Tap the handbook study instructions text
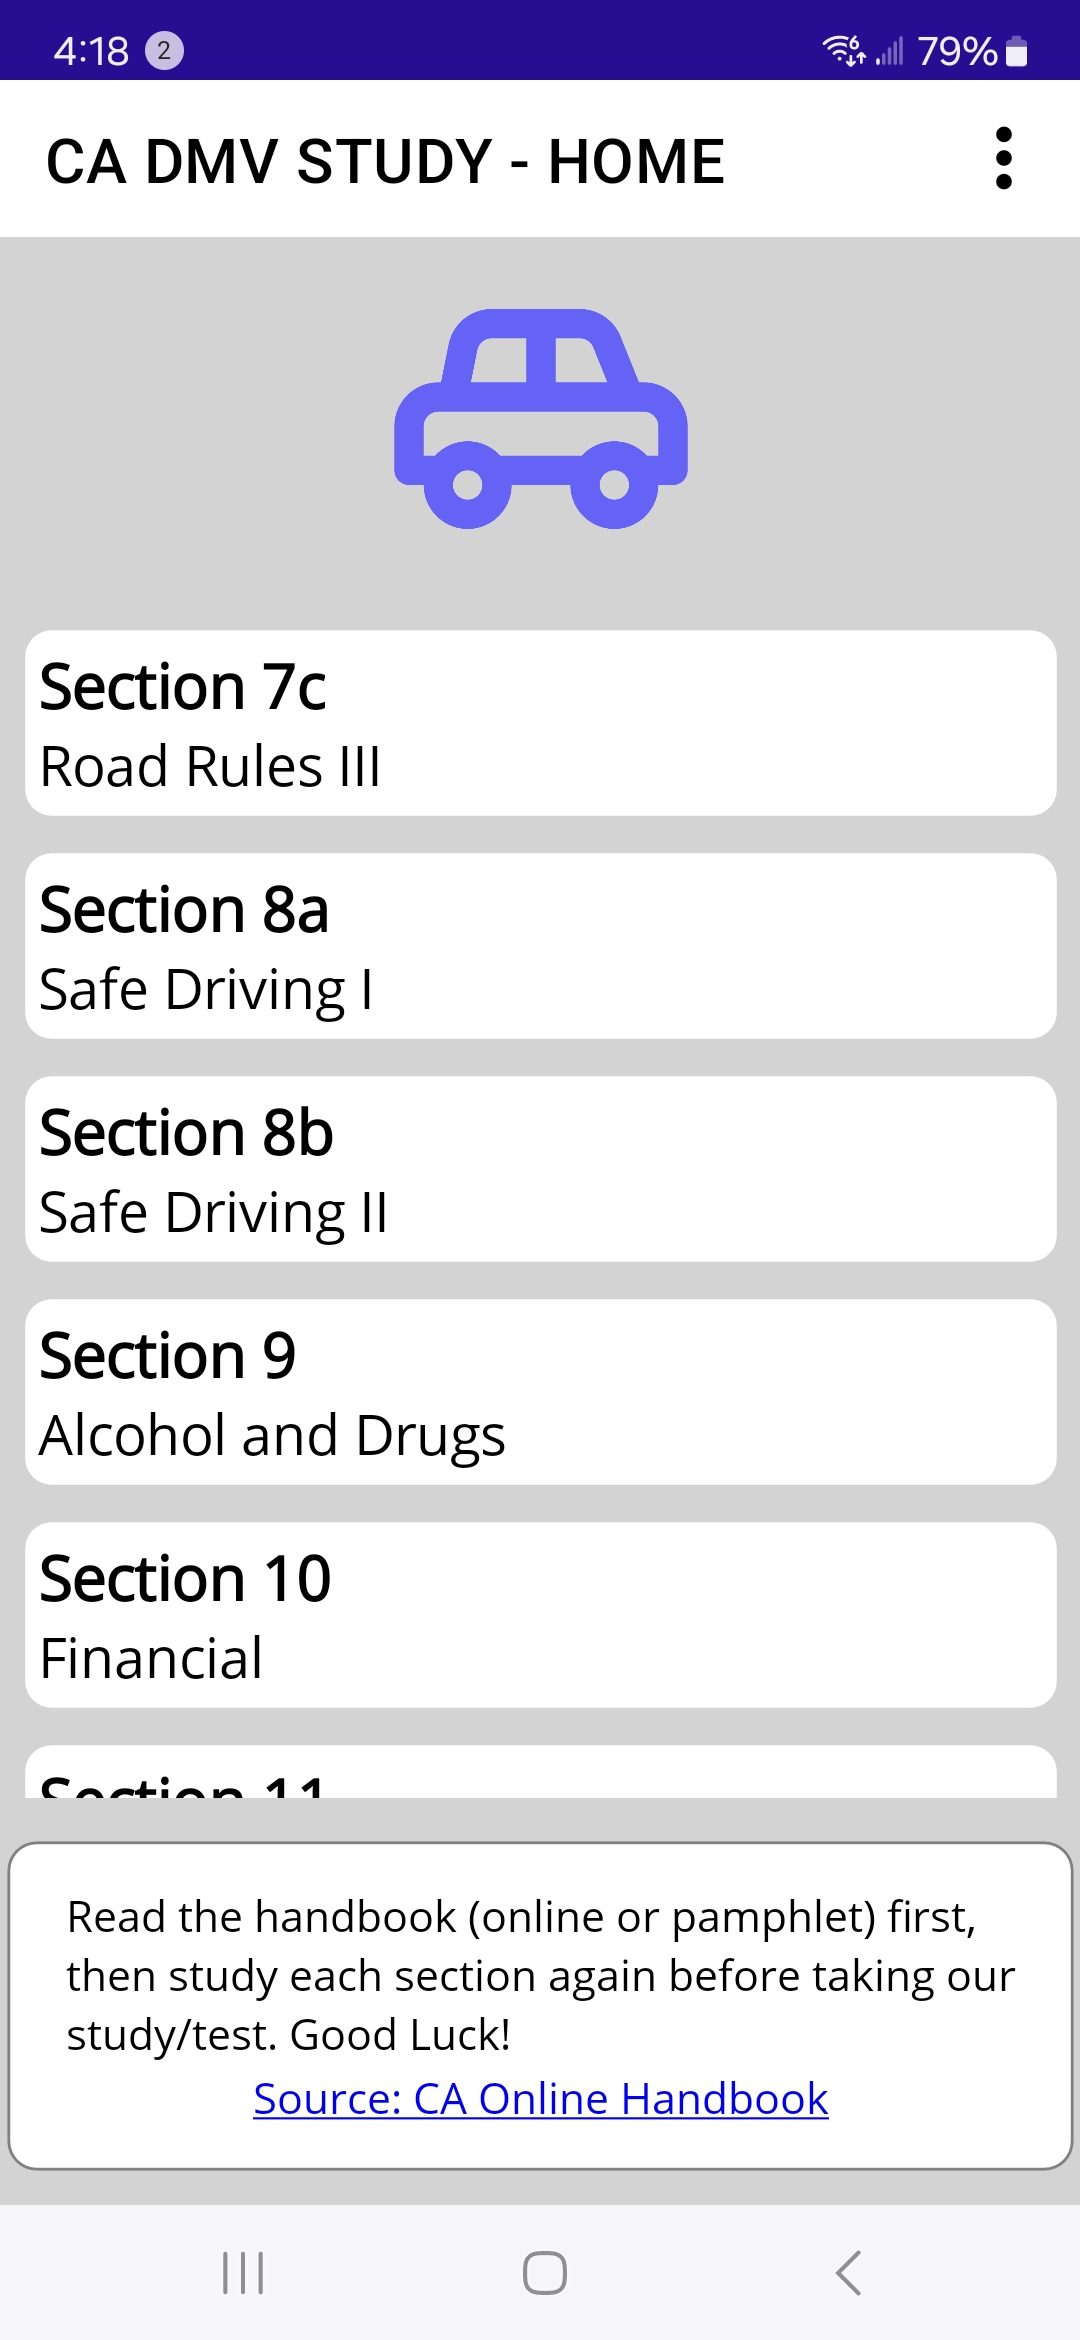The width and height of the screenshot is (1080, 2340). coord(541,1975)
